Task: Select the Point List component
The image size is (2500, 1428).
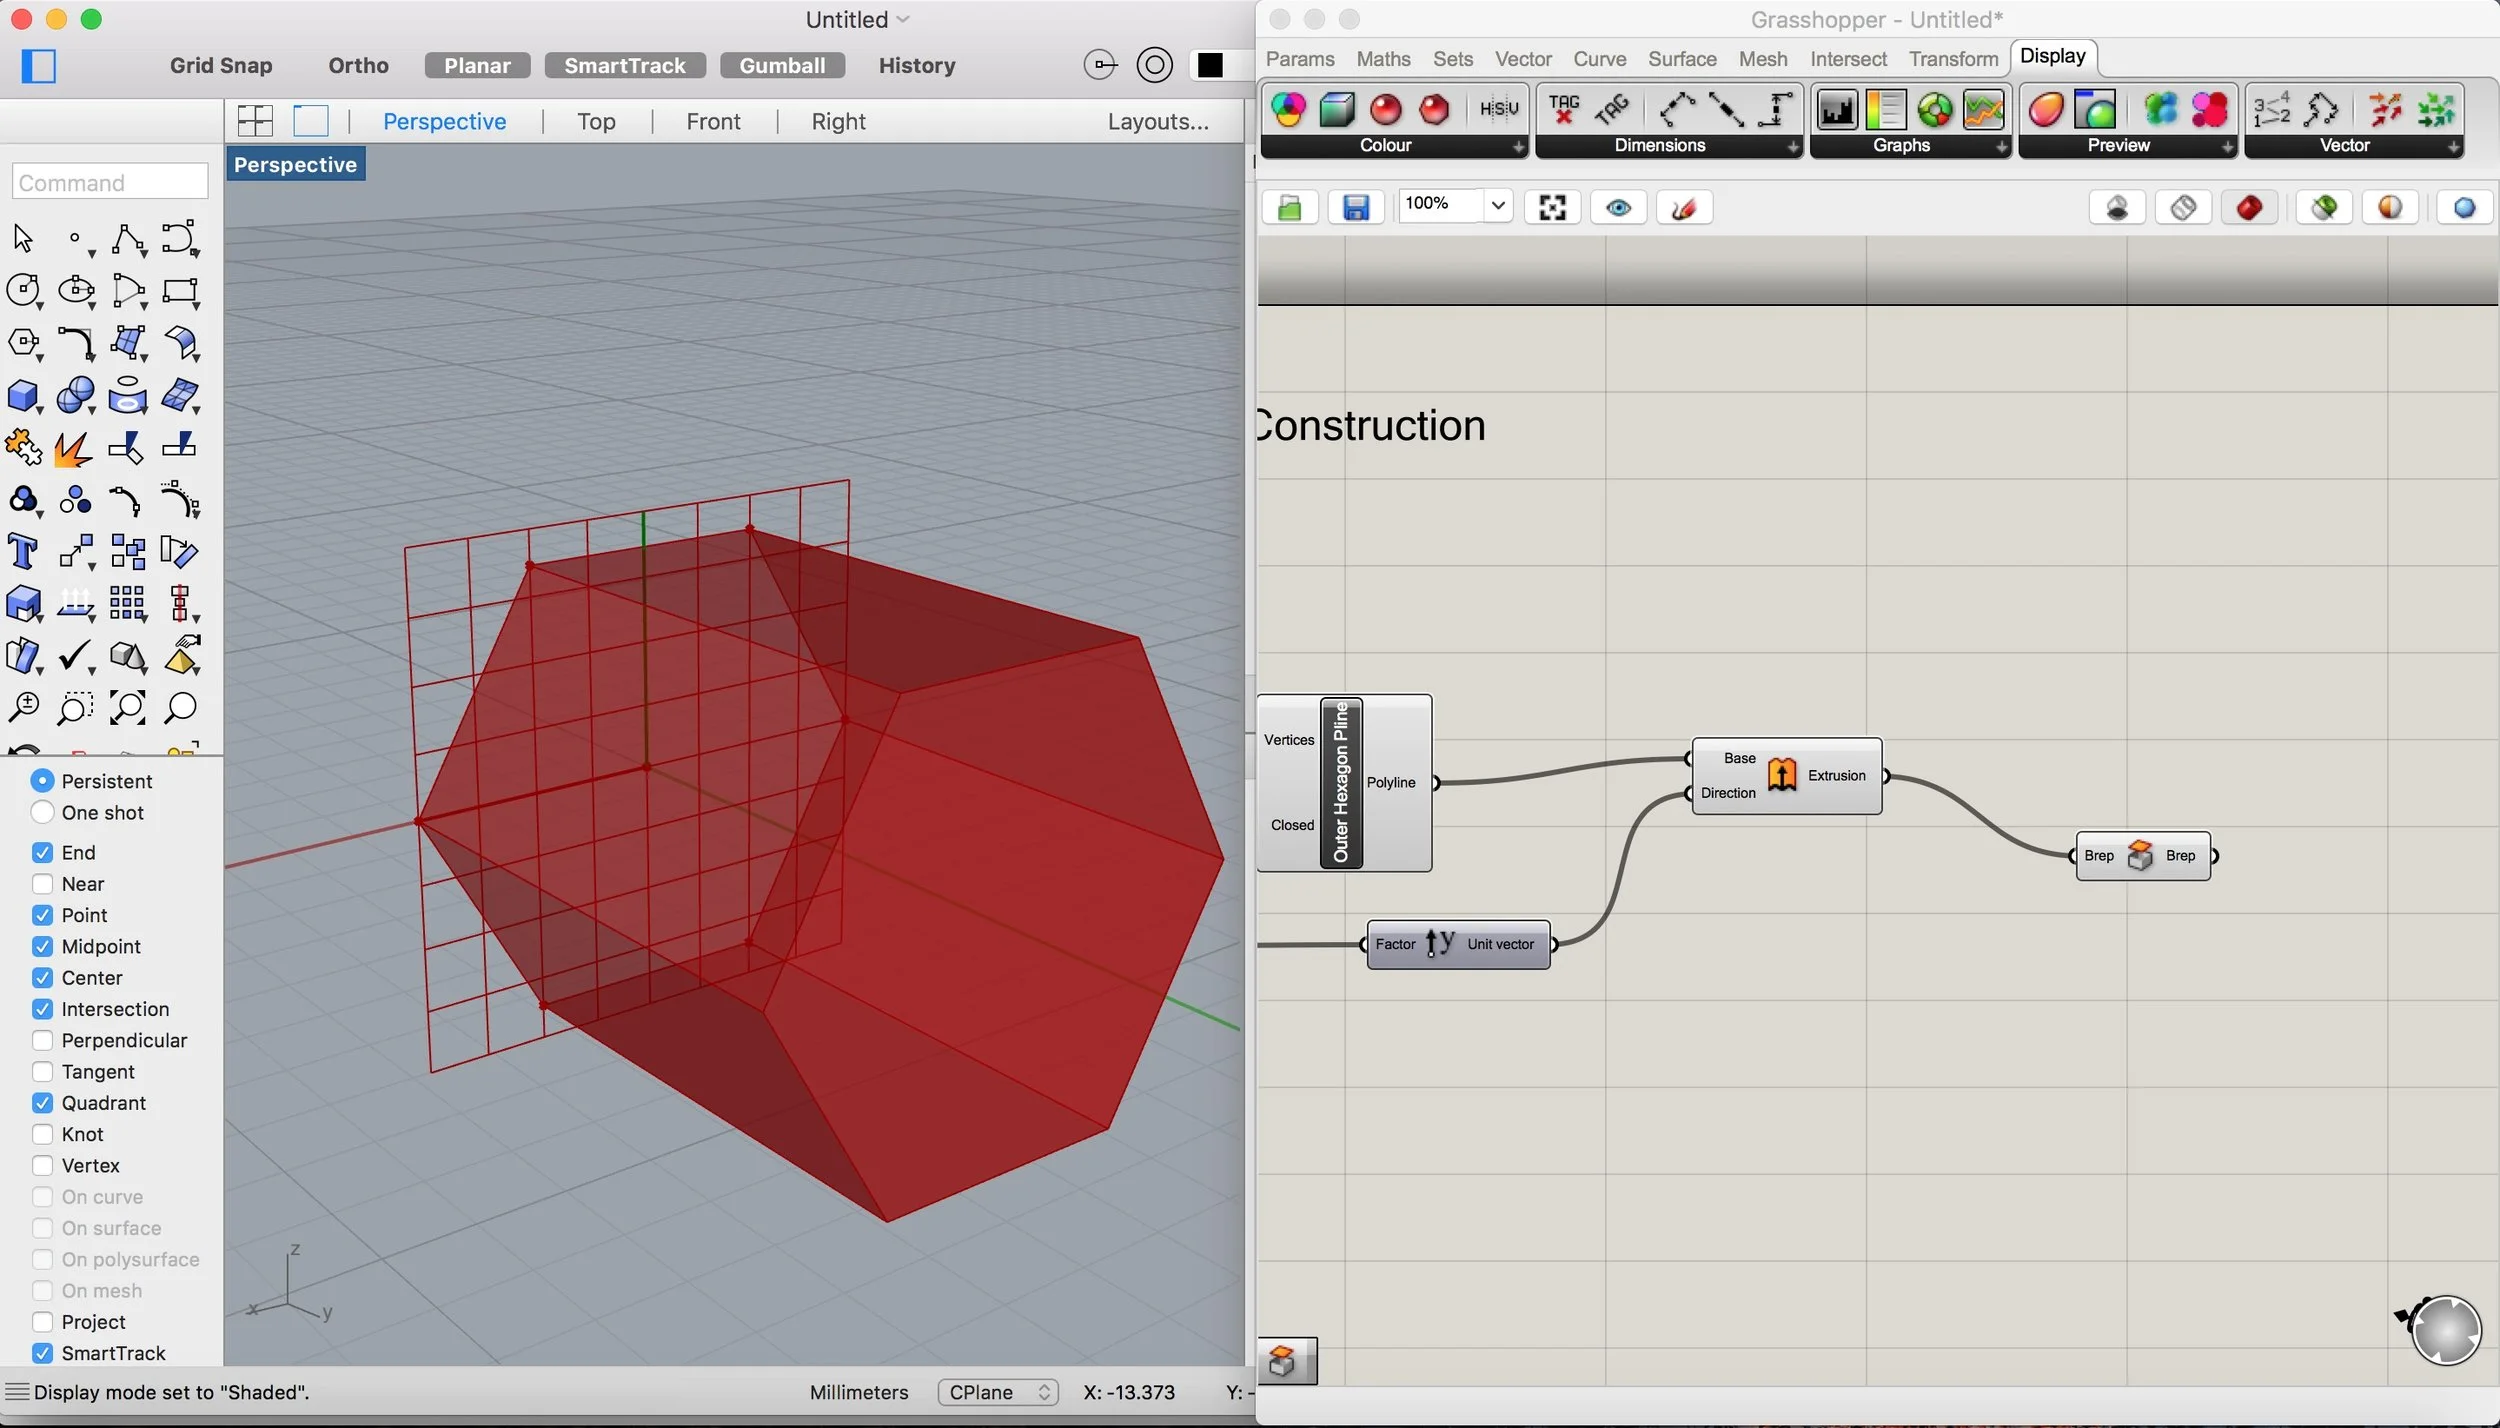Action: [2271, 110]
